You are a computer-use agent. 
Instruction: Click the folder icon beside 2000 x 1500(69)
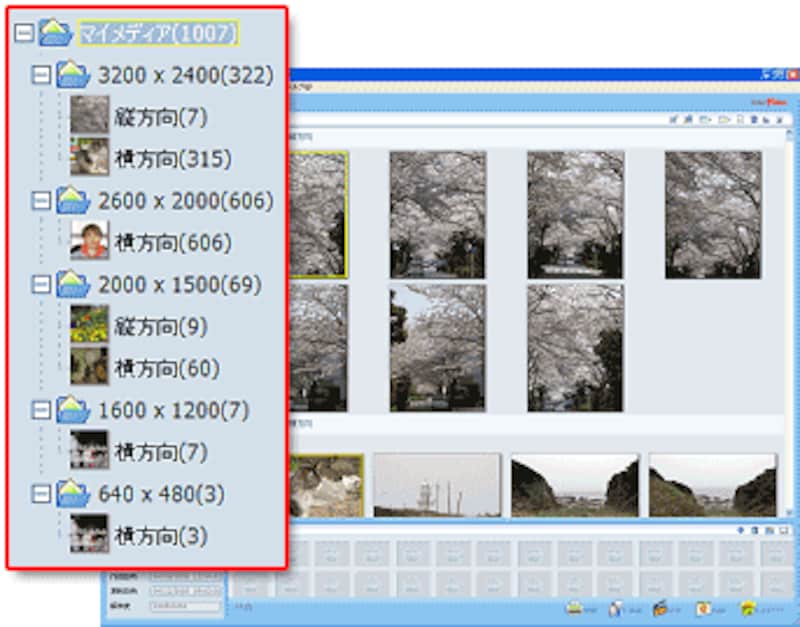[x=73, y=285]
